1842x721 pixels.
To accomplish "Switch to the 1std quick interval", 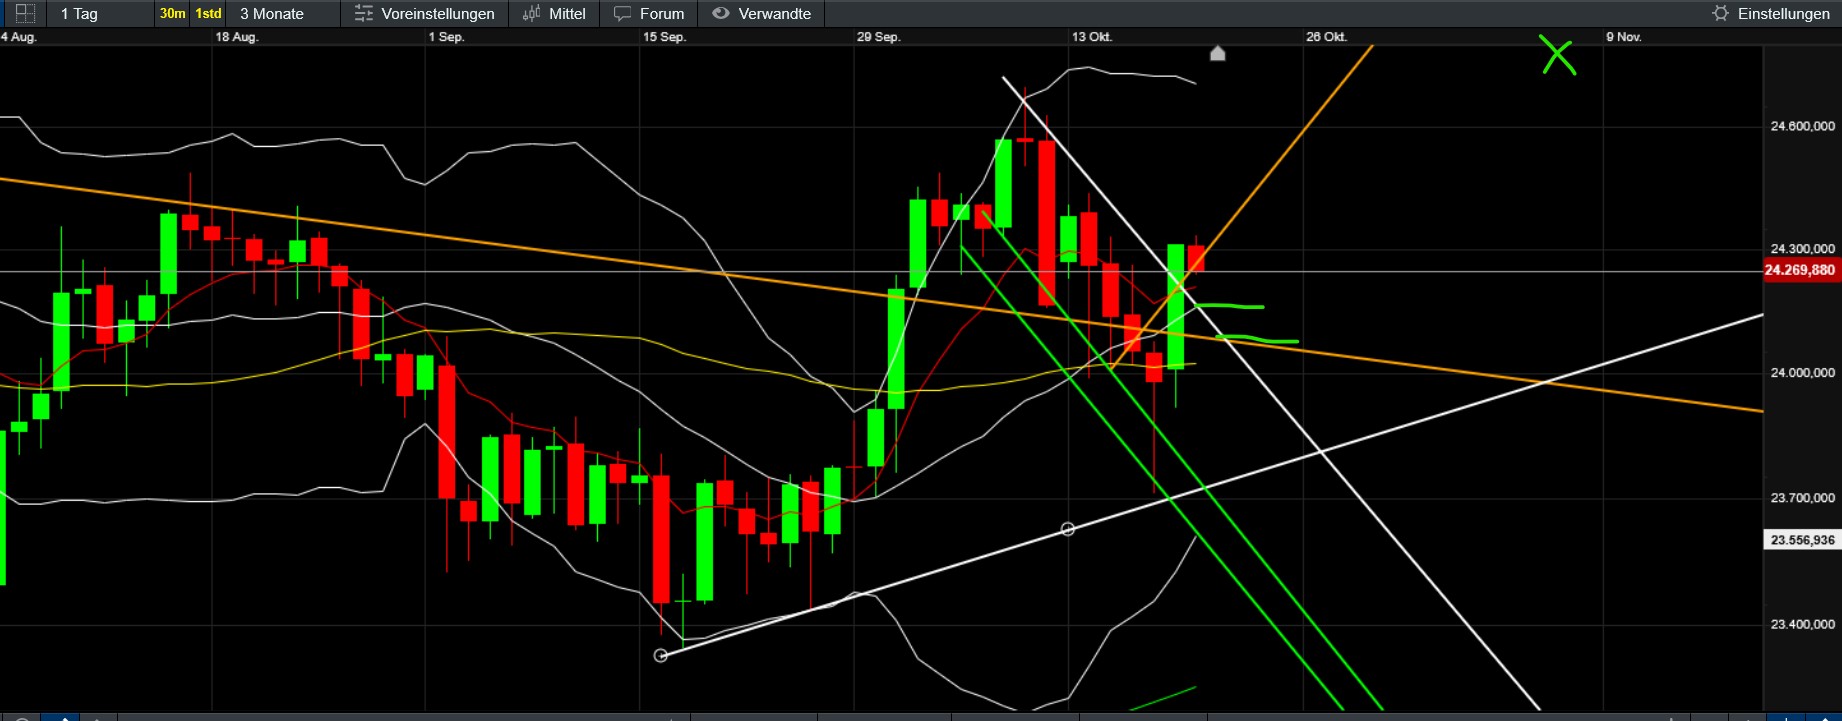I will click(208, 14).
